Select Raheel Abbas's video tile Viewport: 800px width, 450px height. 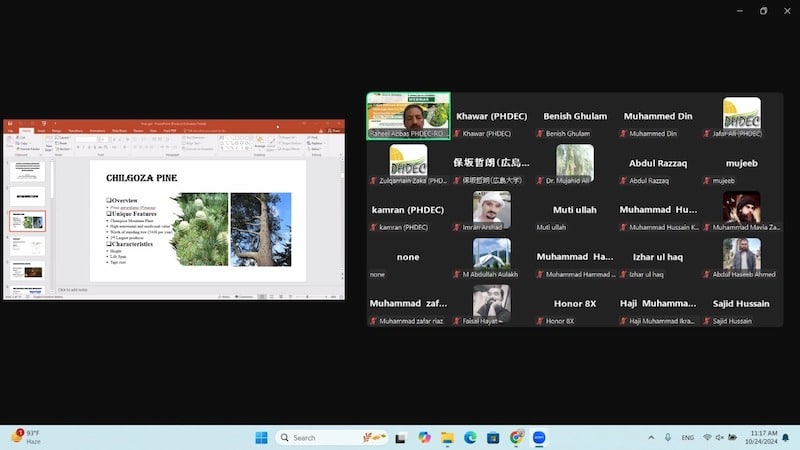pos(408,115)
